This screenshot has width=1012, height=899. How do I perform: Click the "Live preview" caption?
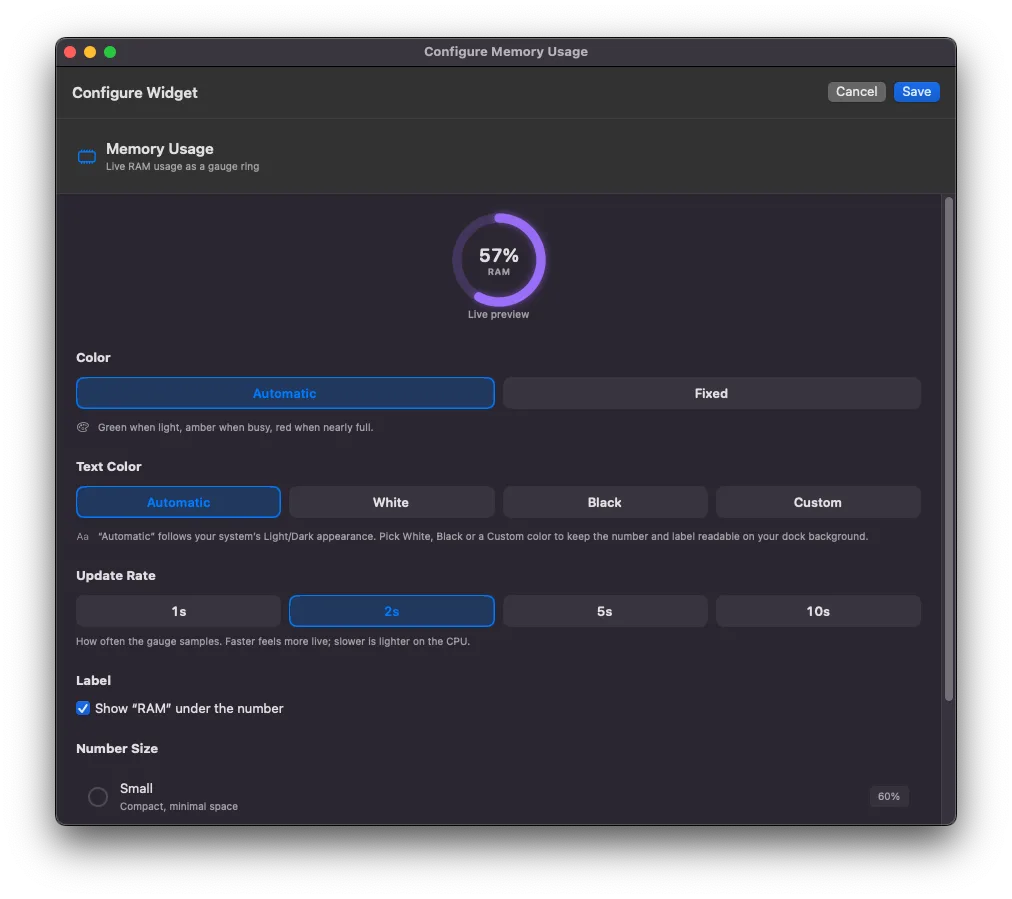pyautogui.click(x=498, y=314)
